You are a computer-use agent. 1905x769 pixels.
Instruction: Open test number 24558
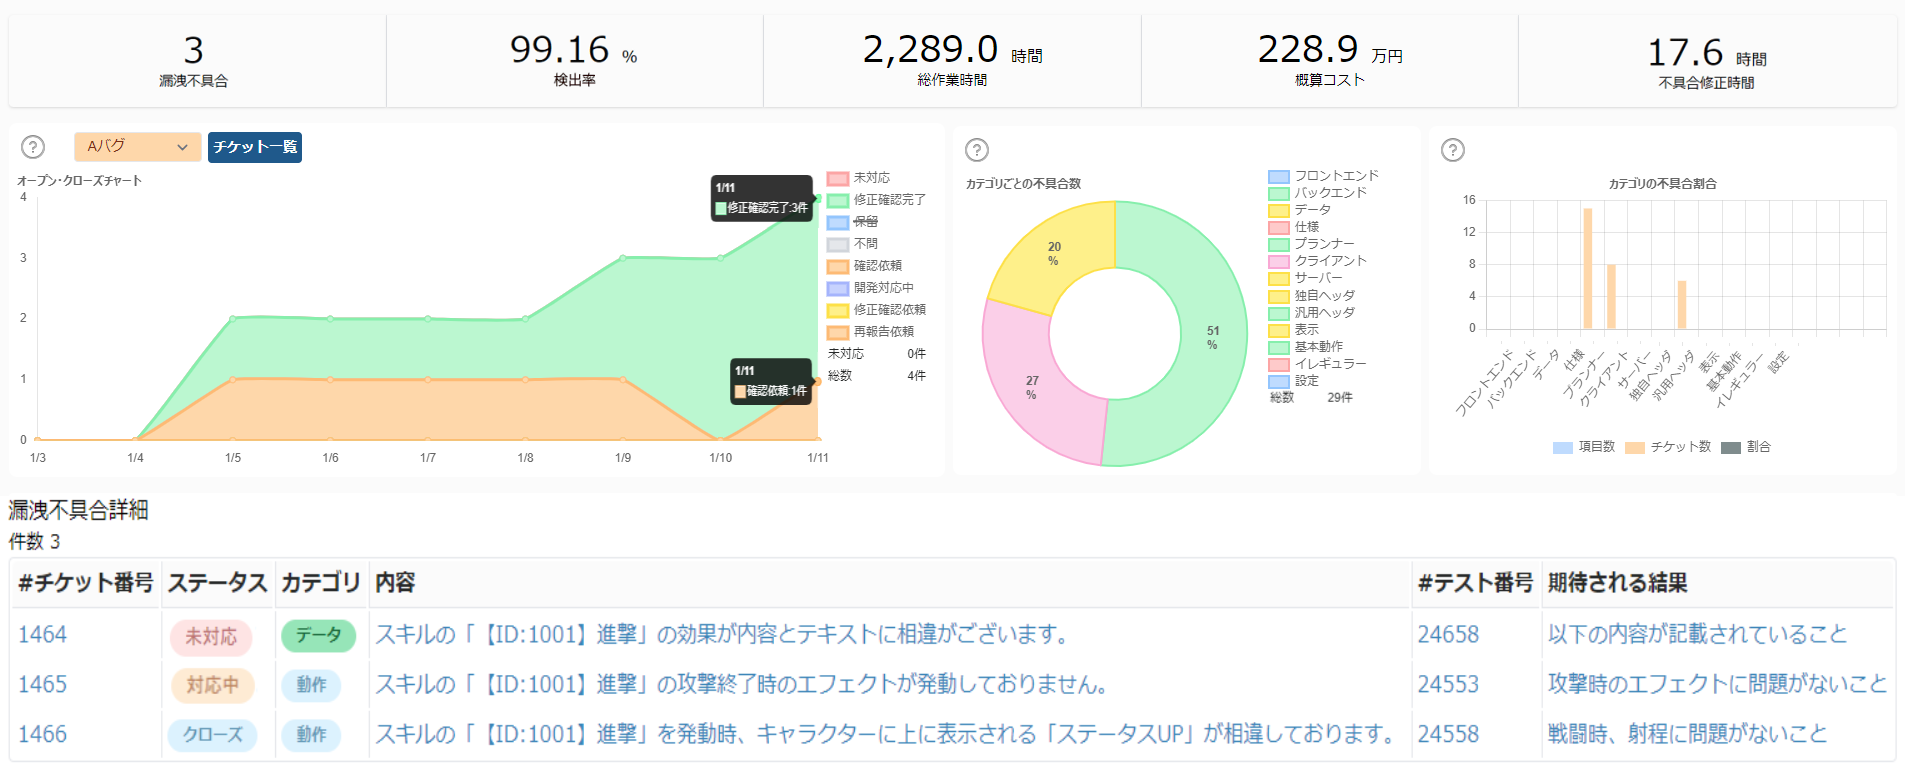[1448, 734]
